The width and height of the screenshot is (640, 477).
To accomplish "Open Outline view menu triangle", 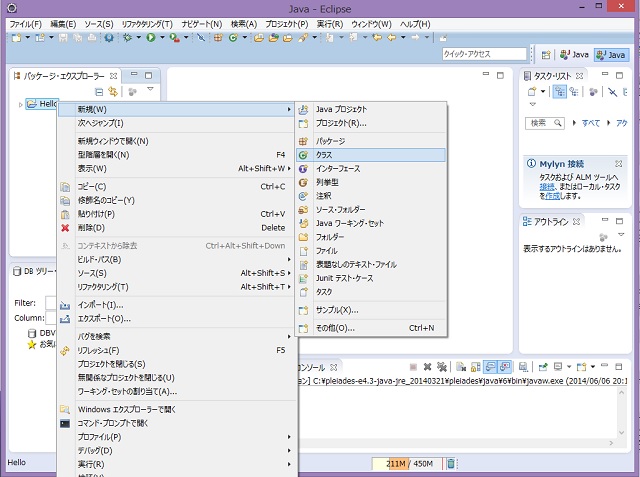I will (621, 235).
